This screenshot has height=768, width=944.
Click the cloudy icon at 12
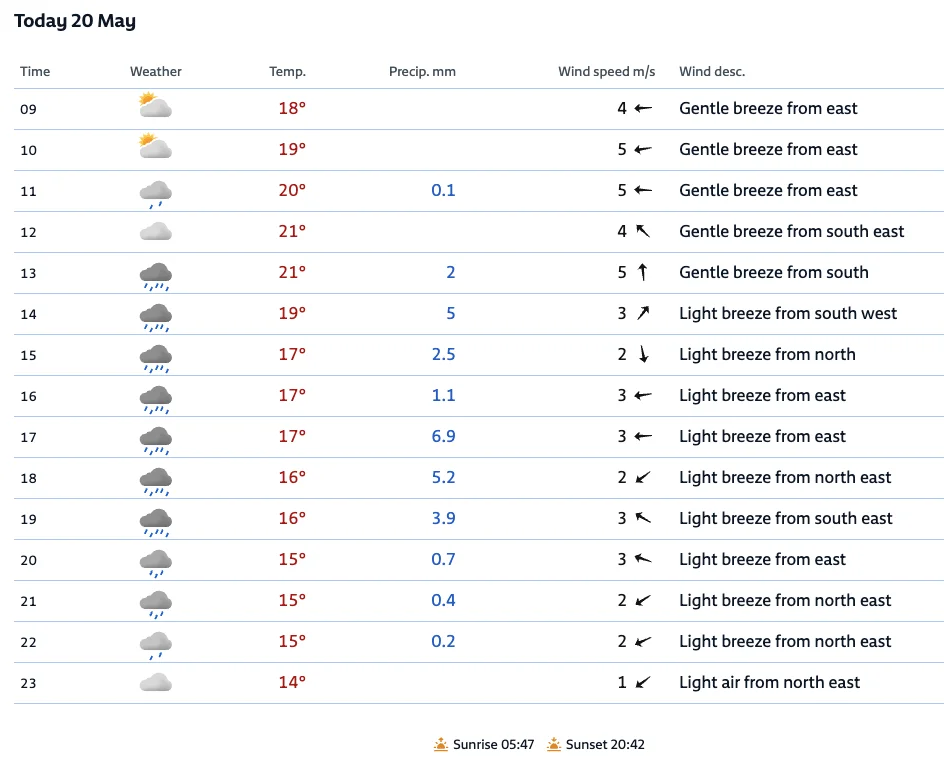tap(155, 231)
